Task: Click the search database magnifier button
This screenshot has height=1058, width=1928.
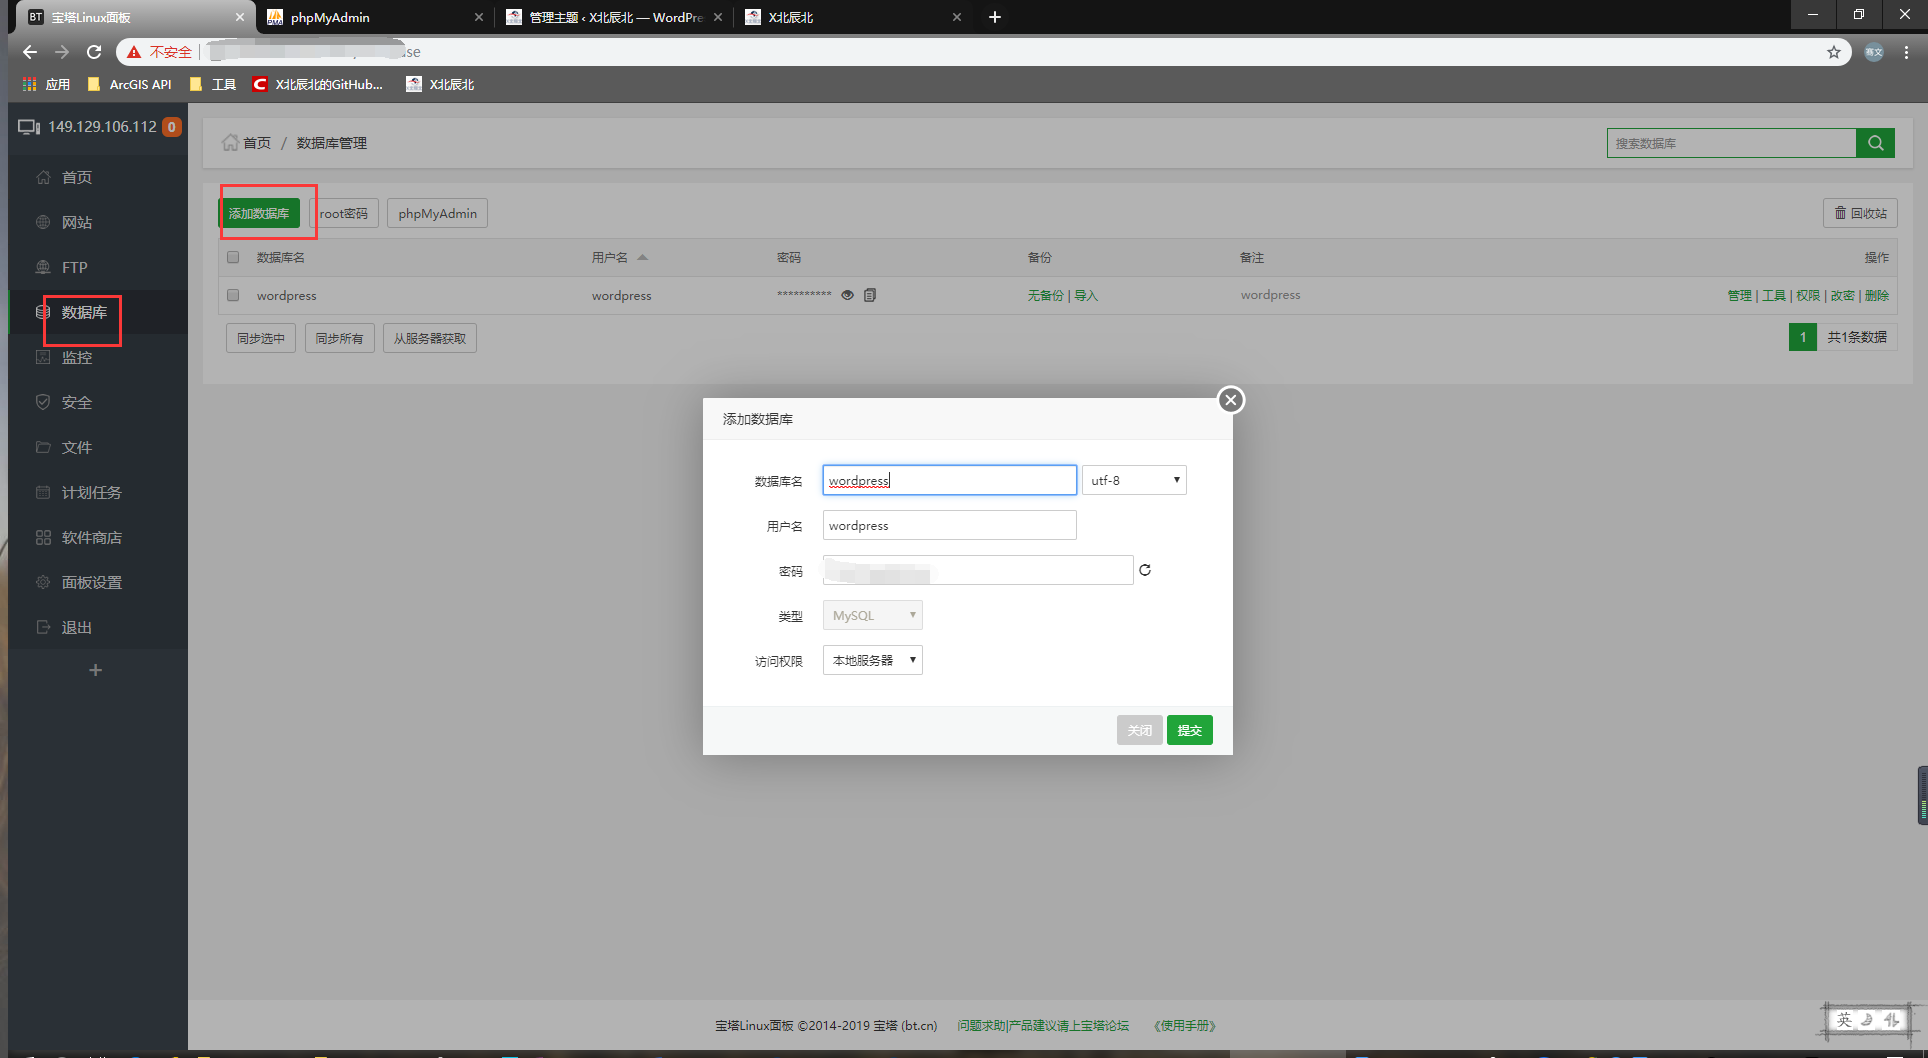Action: coord(1875,143)
